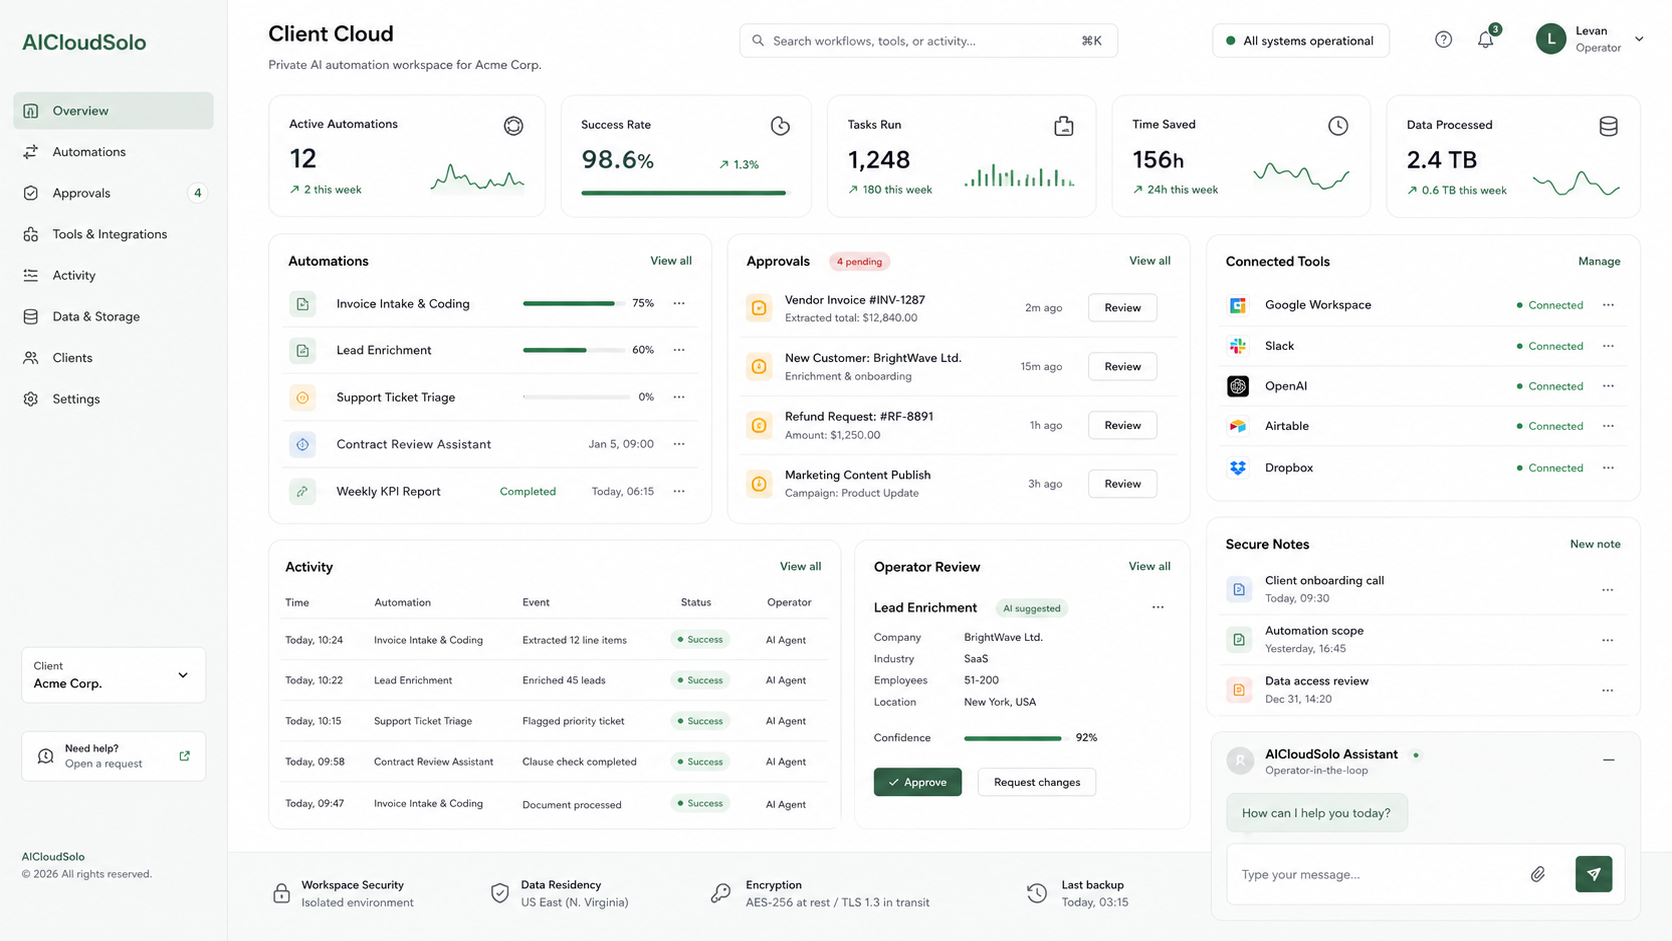Screen dimensions: 1672x941
Task: Click the Time Saved clock icon
Action: click(x=1338, y=126)
